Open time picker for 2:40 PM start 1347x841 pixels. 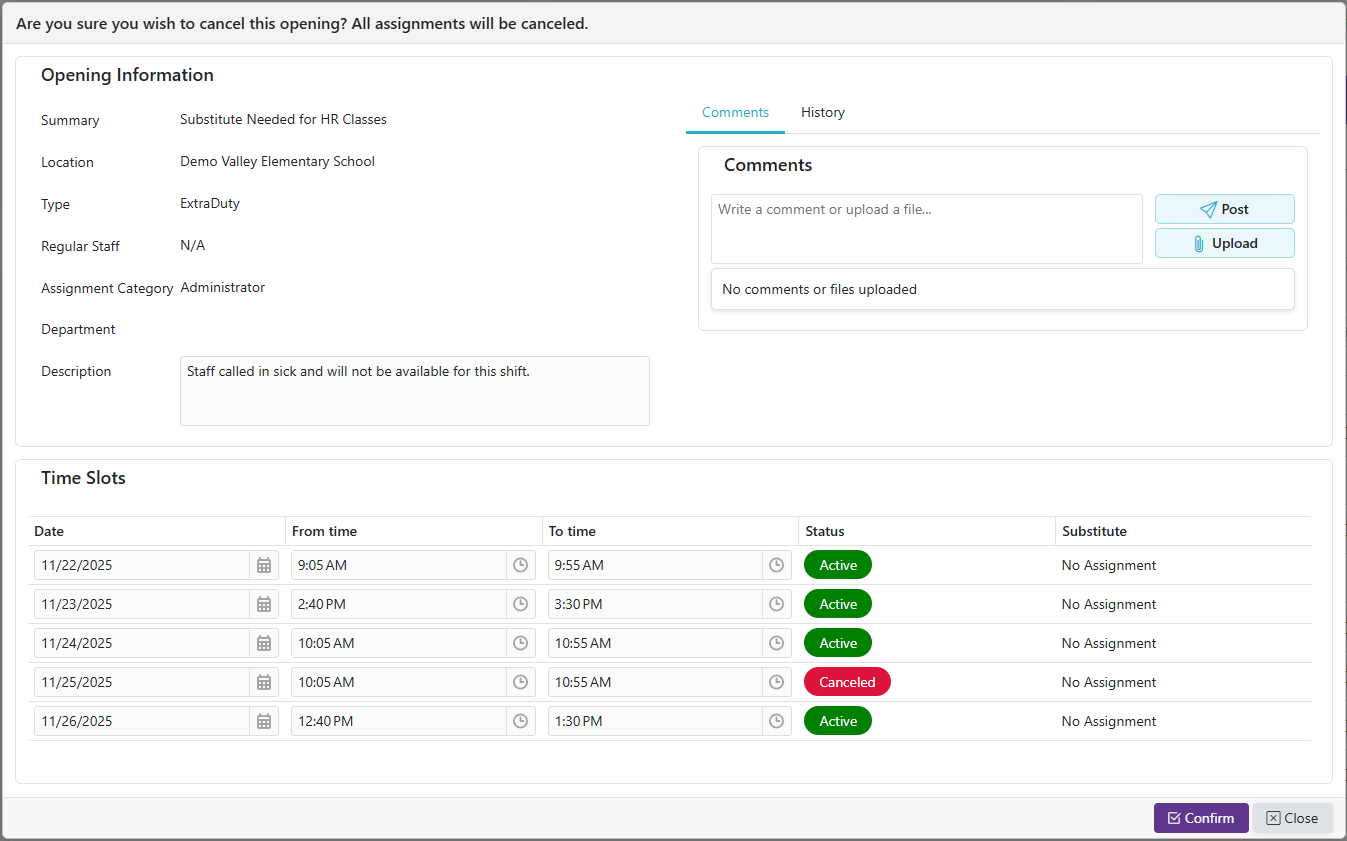pyautogui.click(x=520, y=604)
